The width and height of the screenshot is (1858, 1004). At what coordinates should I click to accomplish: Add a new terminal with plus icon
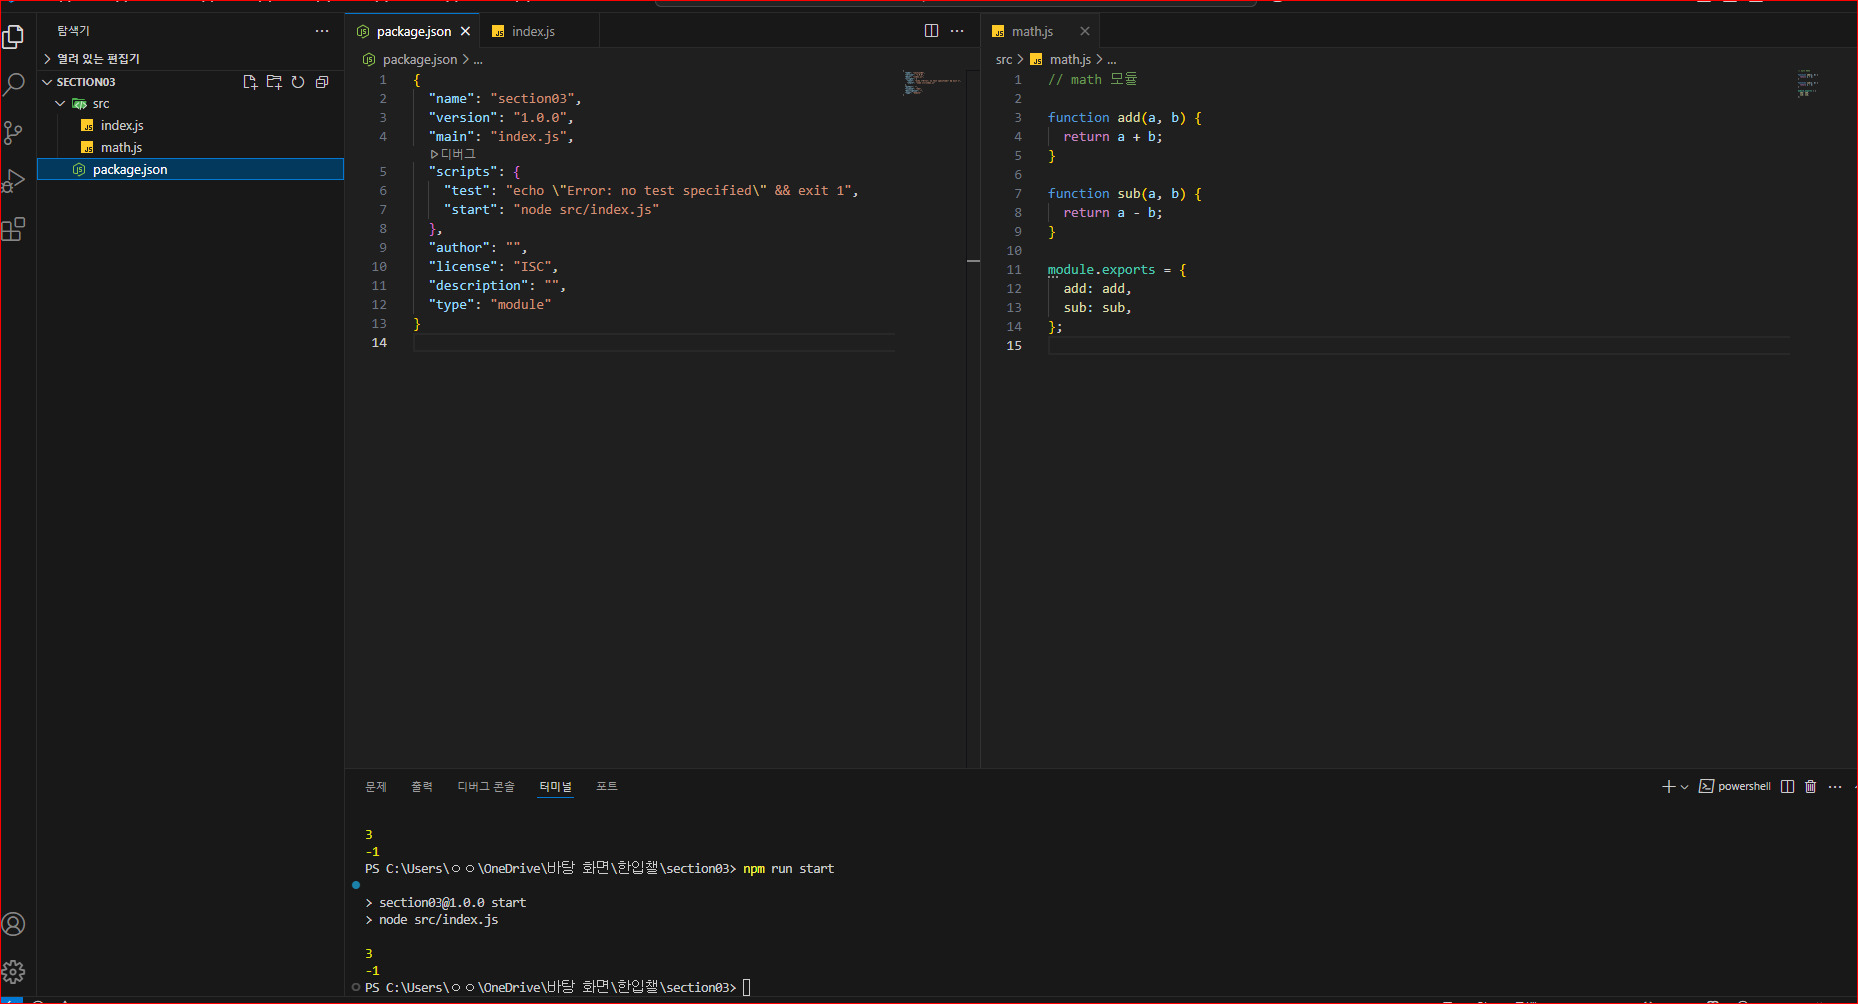(1668, 786)
